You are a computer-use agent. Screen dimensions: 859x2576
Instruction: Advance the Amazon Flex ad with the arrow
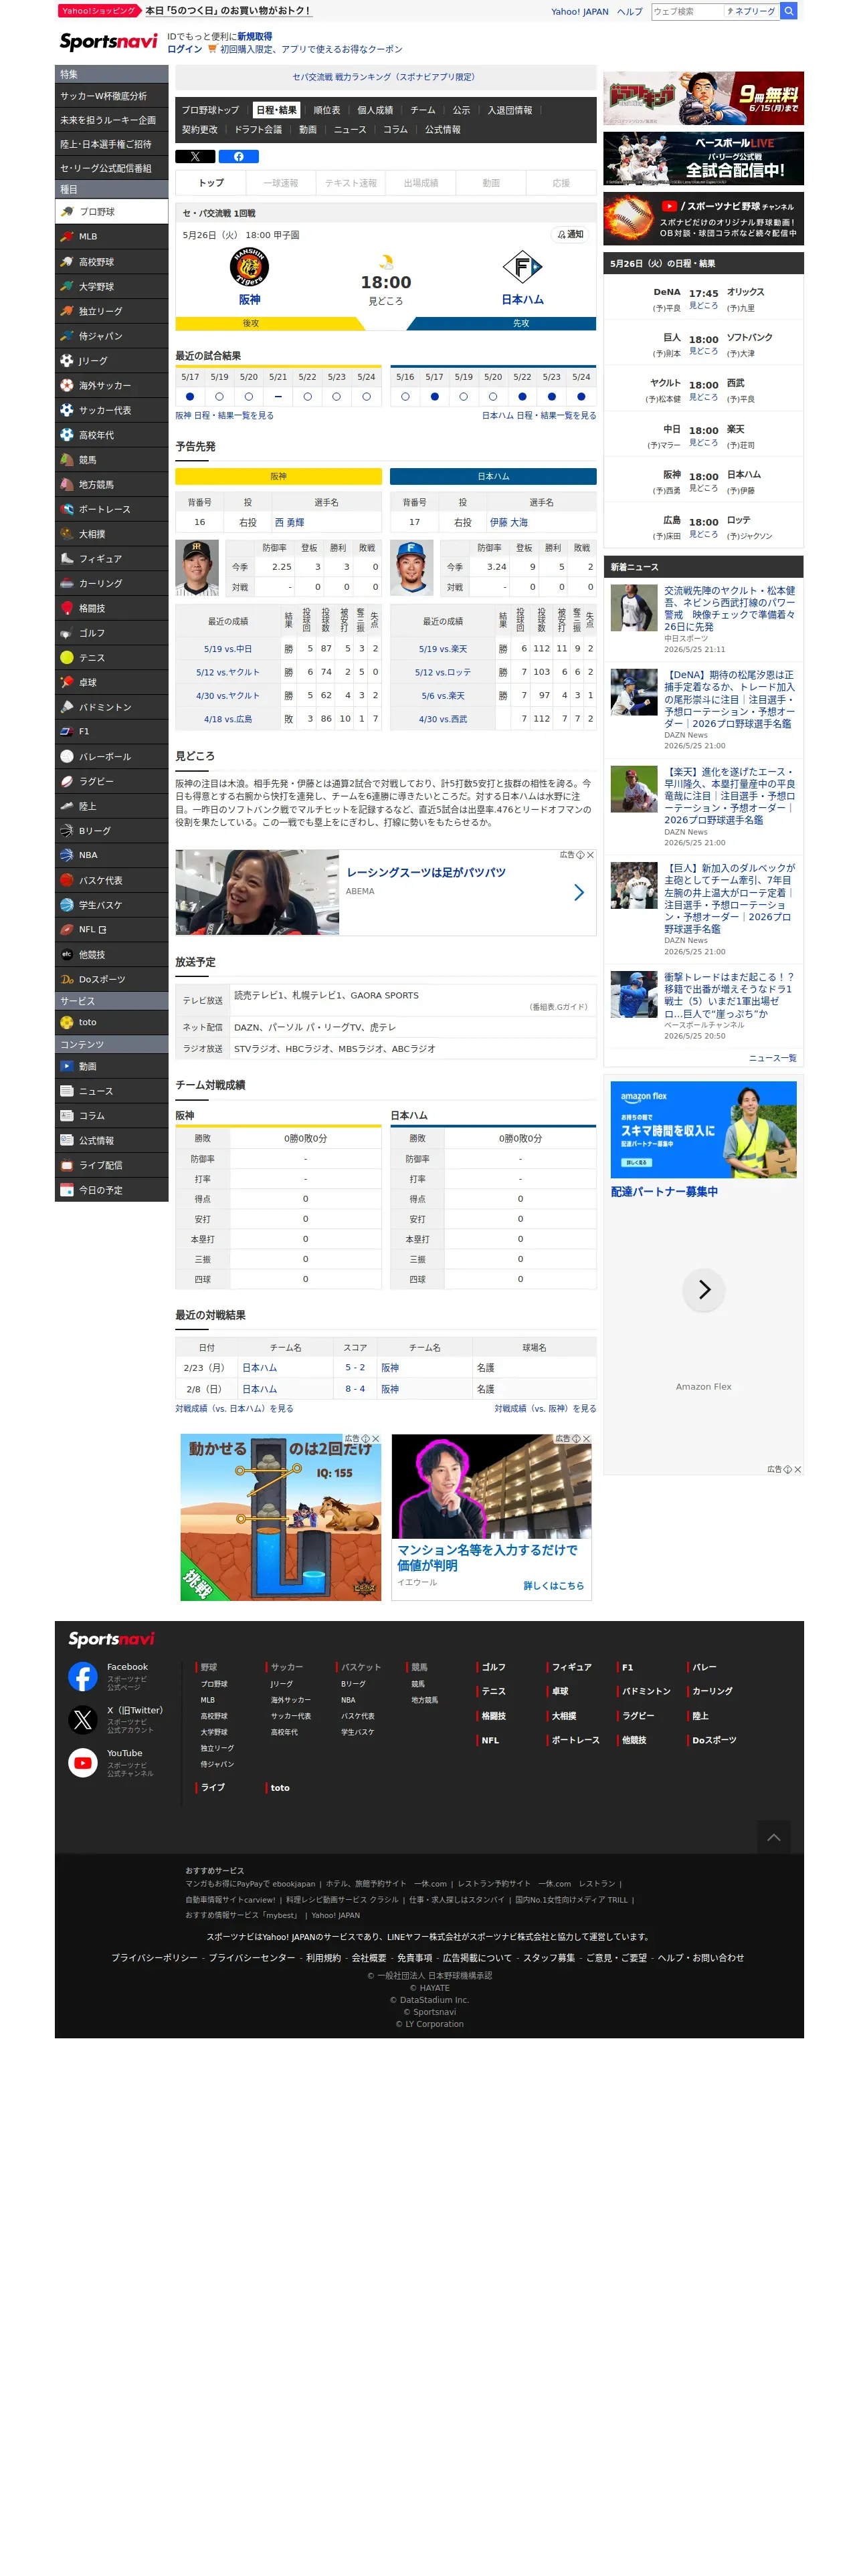click(704, 1289)
